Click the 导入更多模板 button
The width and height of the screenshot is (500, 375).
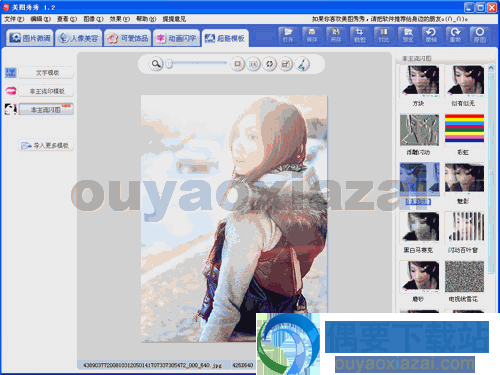coord(46,145)
